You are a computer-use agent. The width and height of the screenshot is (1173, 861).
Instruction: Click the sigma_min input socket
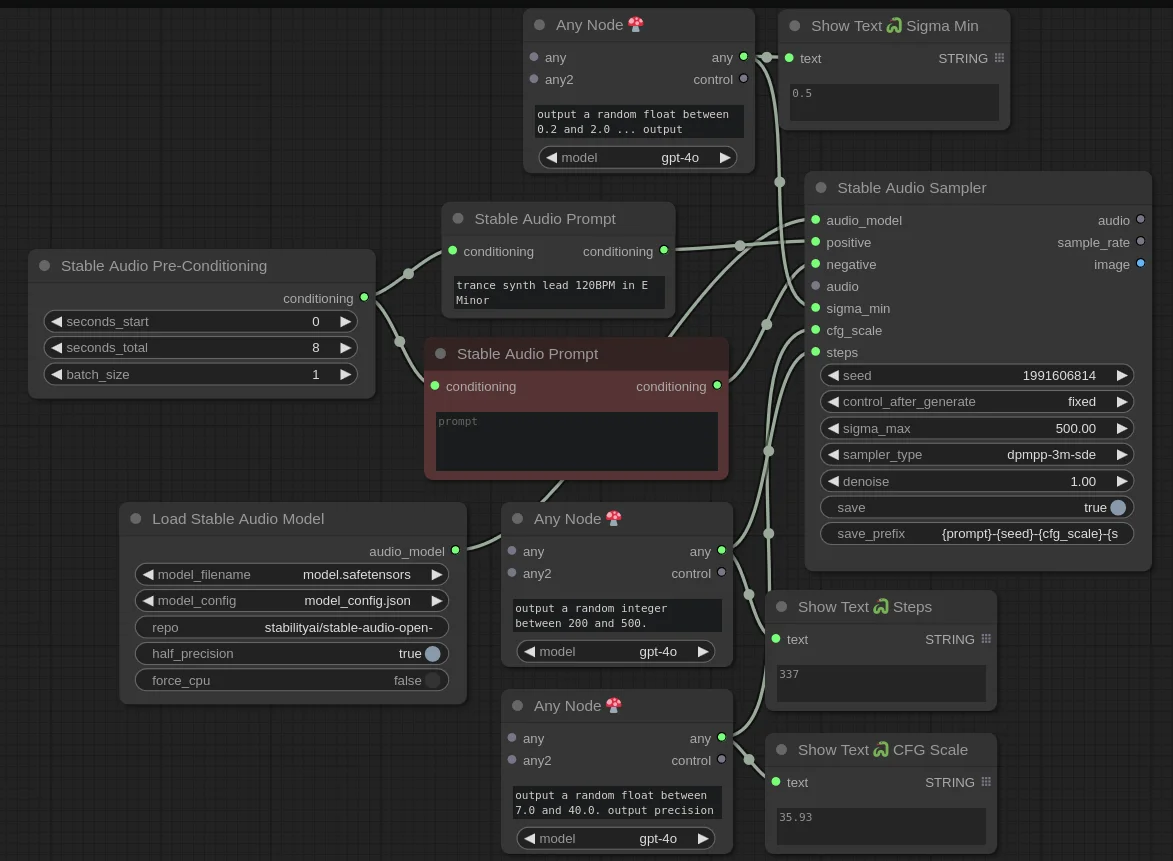[x=815, y=307]
